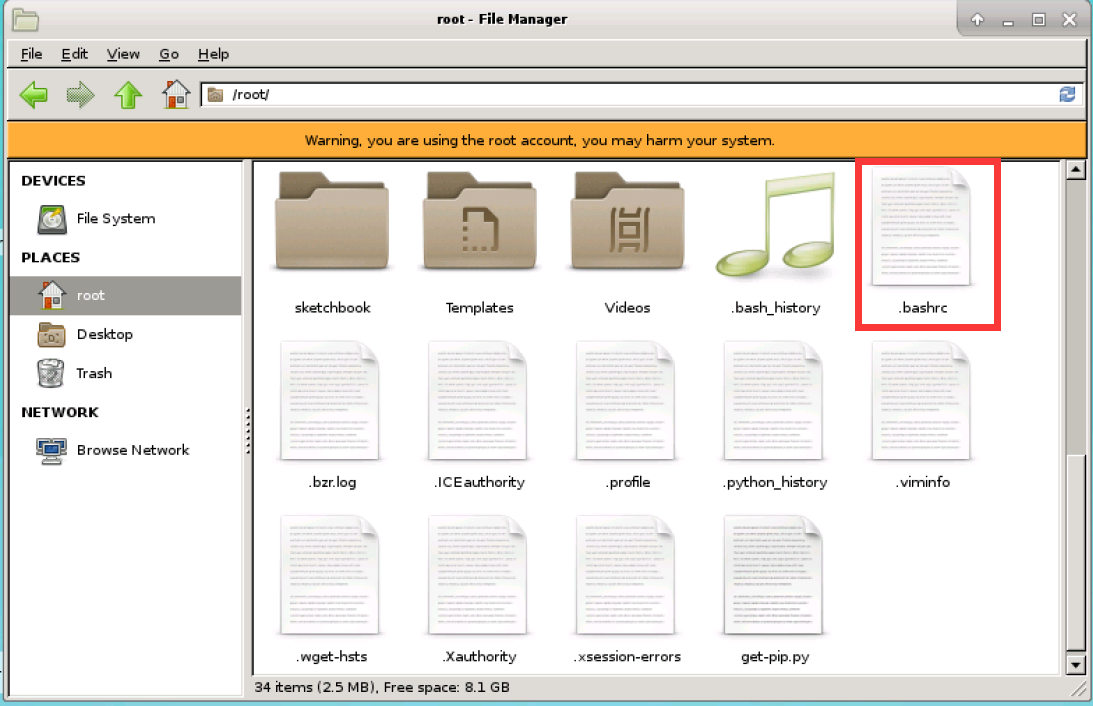Click the file list scrollbar down arrow
1093x706 pixels.
coord(1076,665)
